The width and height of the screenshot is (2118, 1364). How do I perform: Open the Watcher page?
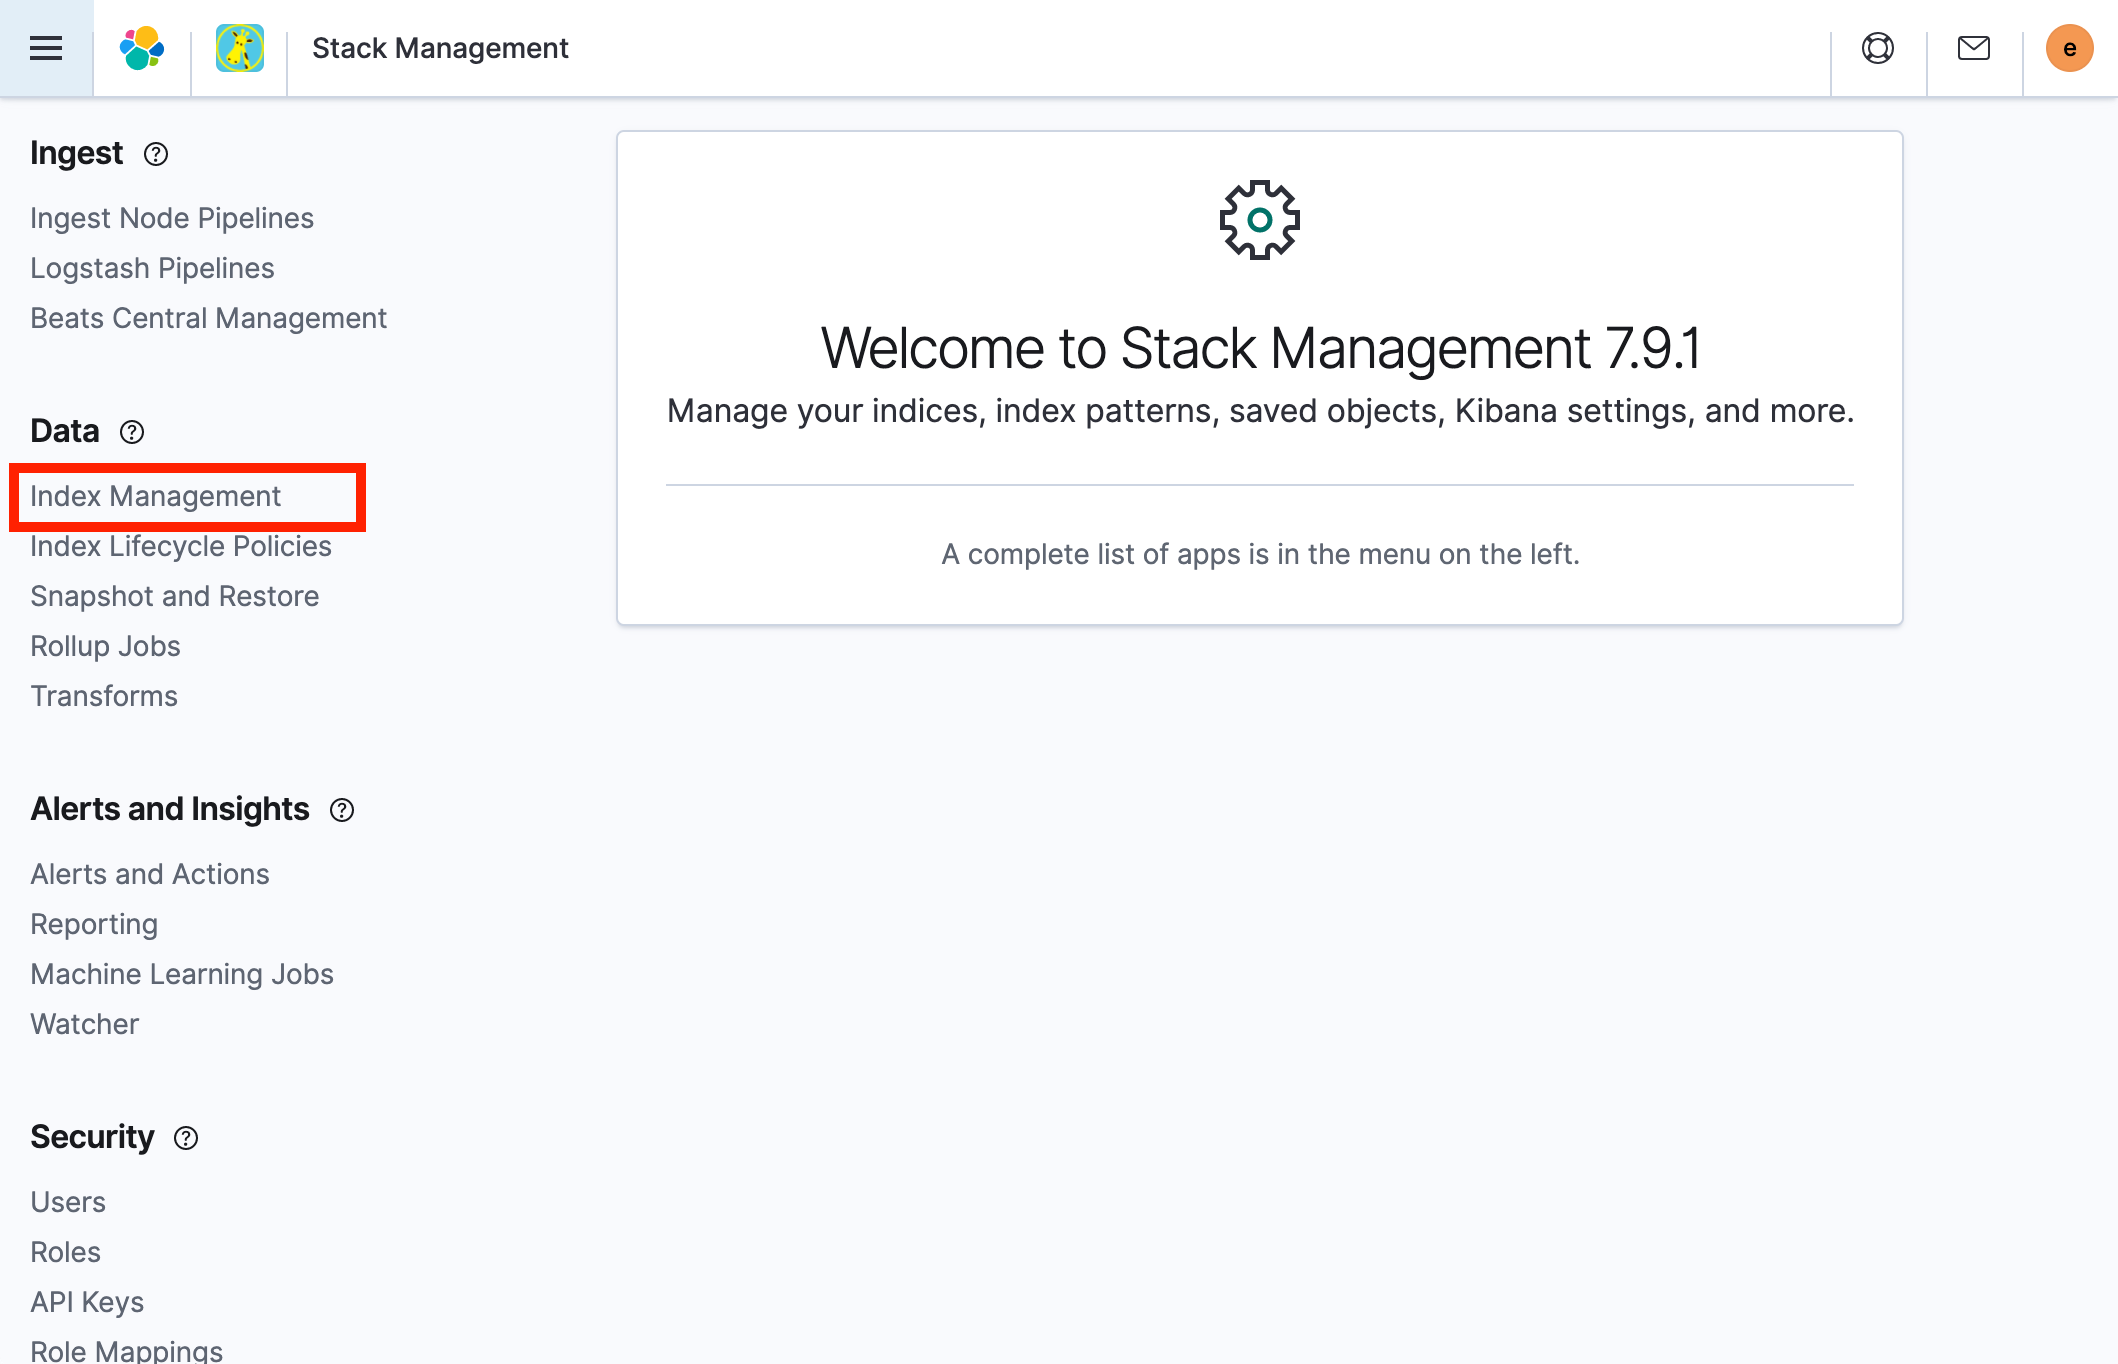pyautogui.click(x=85, y=1024)
